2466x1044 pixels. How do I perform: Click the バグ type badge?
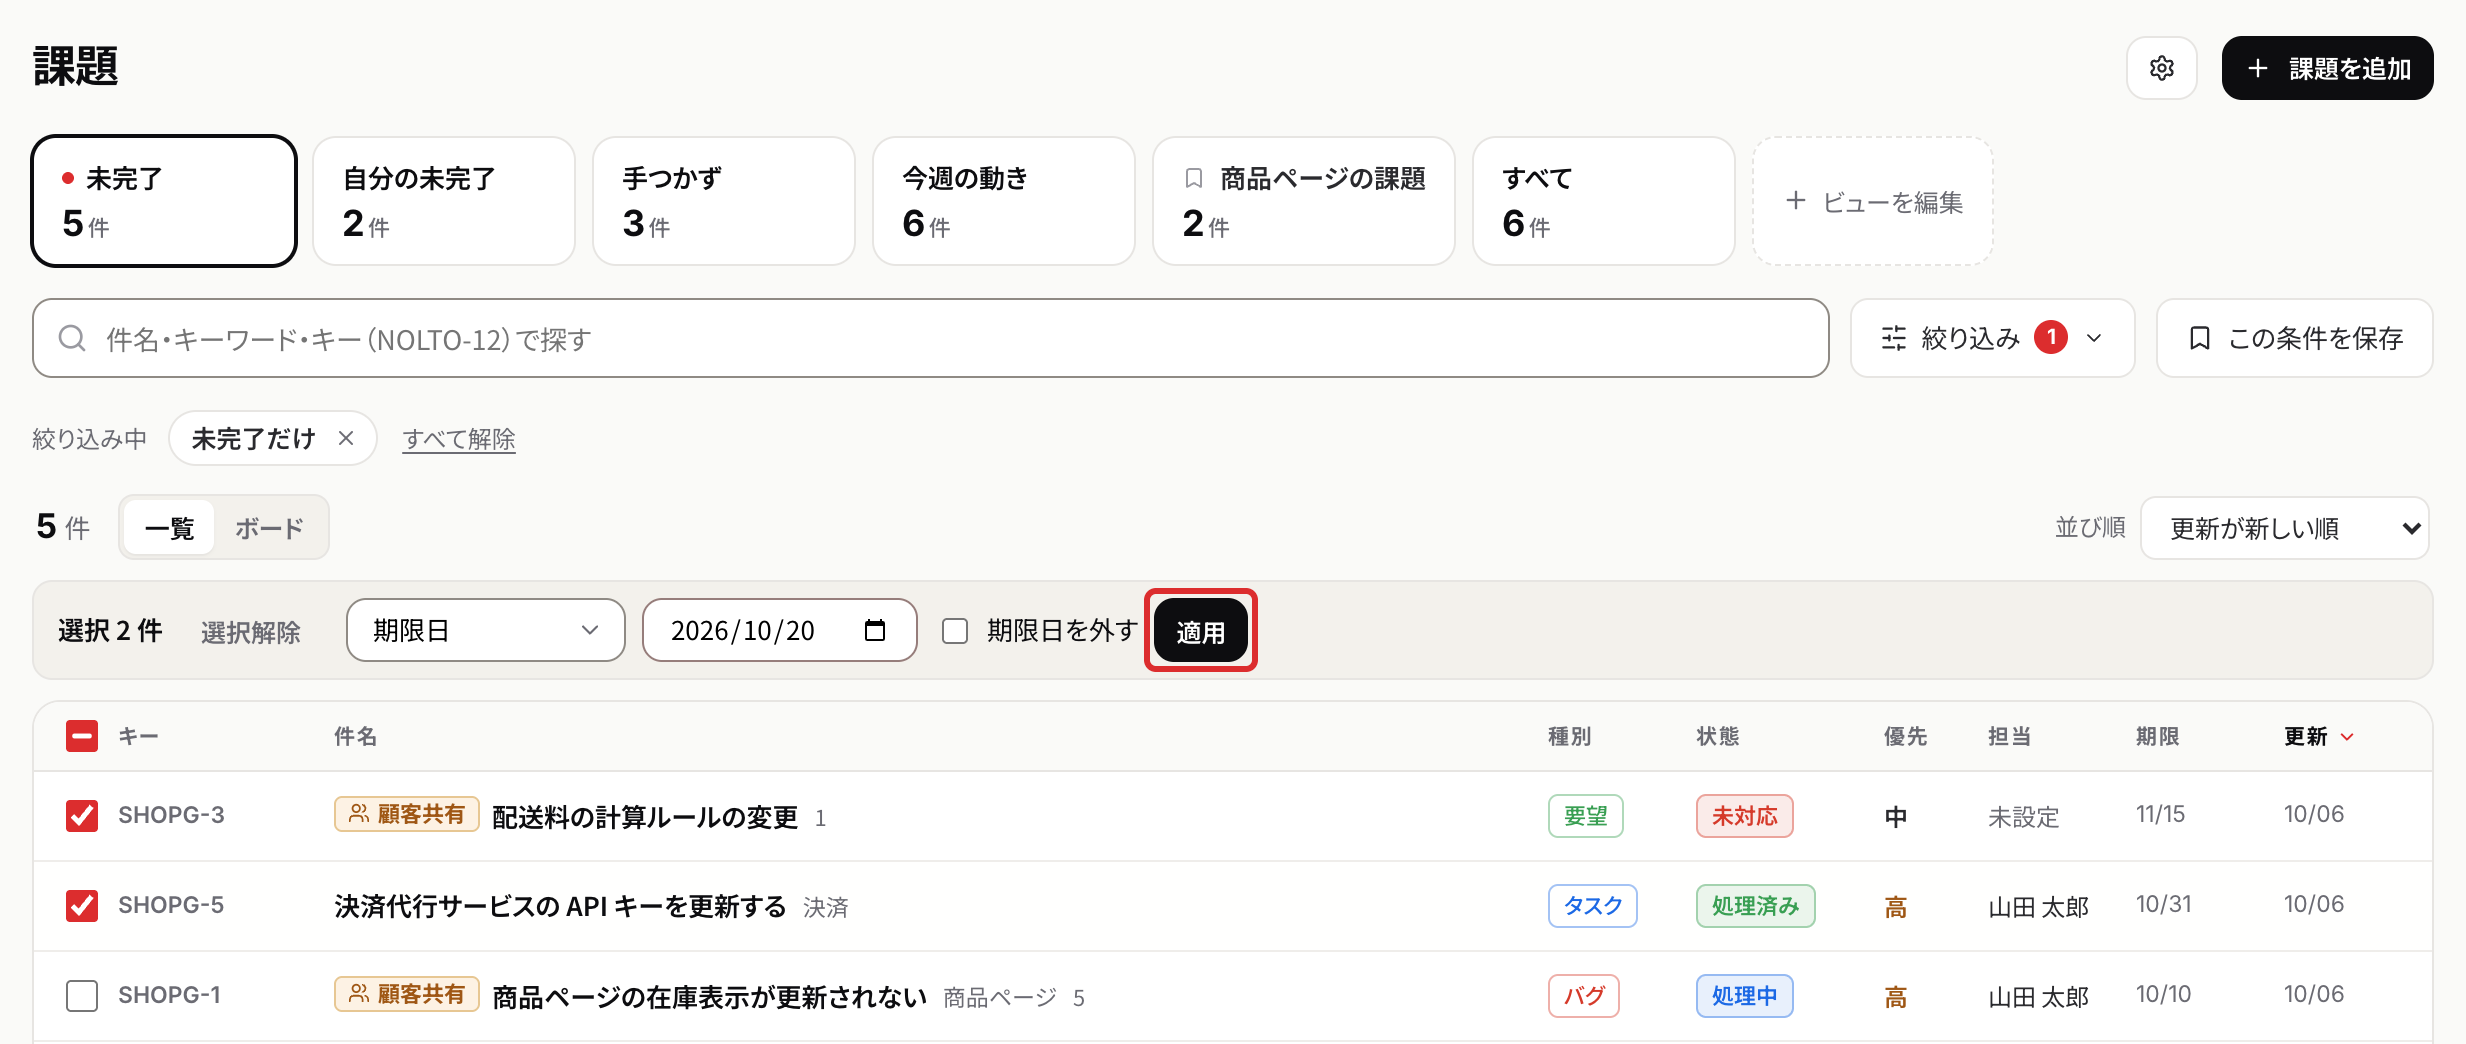[x=1584, y=996]
